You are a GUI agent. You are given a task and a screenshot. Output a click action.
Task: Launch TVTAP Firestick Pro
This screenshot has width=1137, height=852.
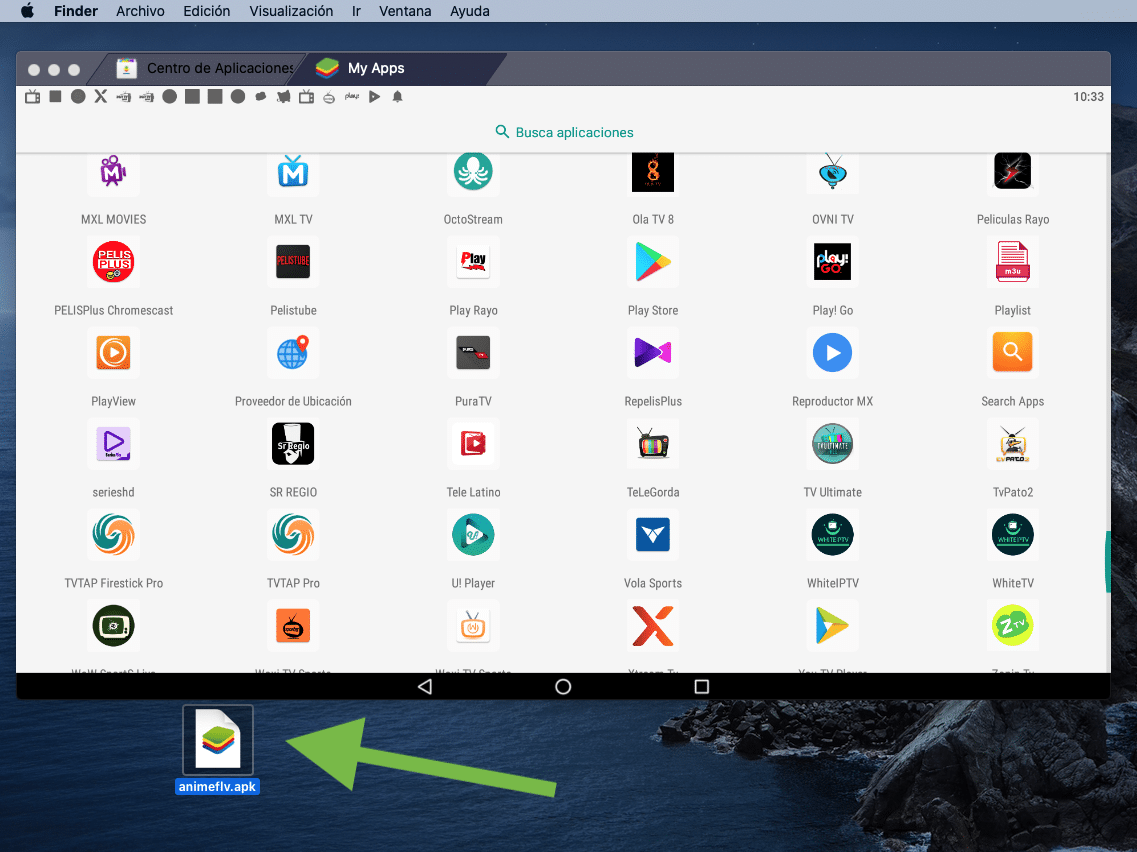(x=113, y=535)
